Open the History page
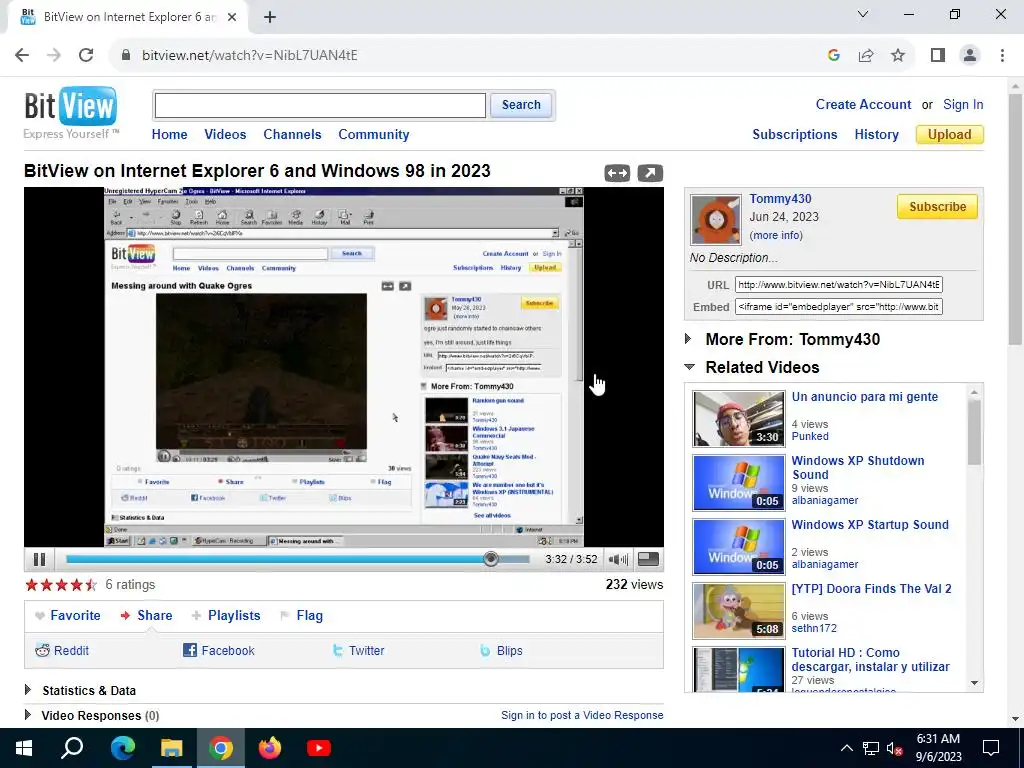1024x768 pixels. 876,135
